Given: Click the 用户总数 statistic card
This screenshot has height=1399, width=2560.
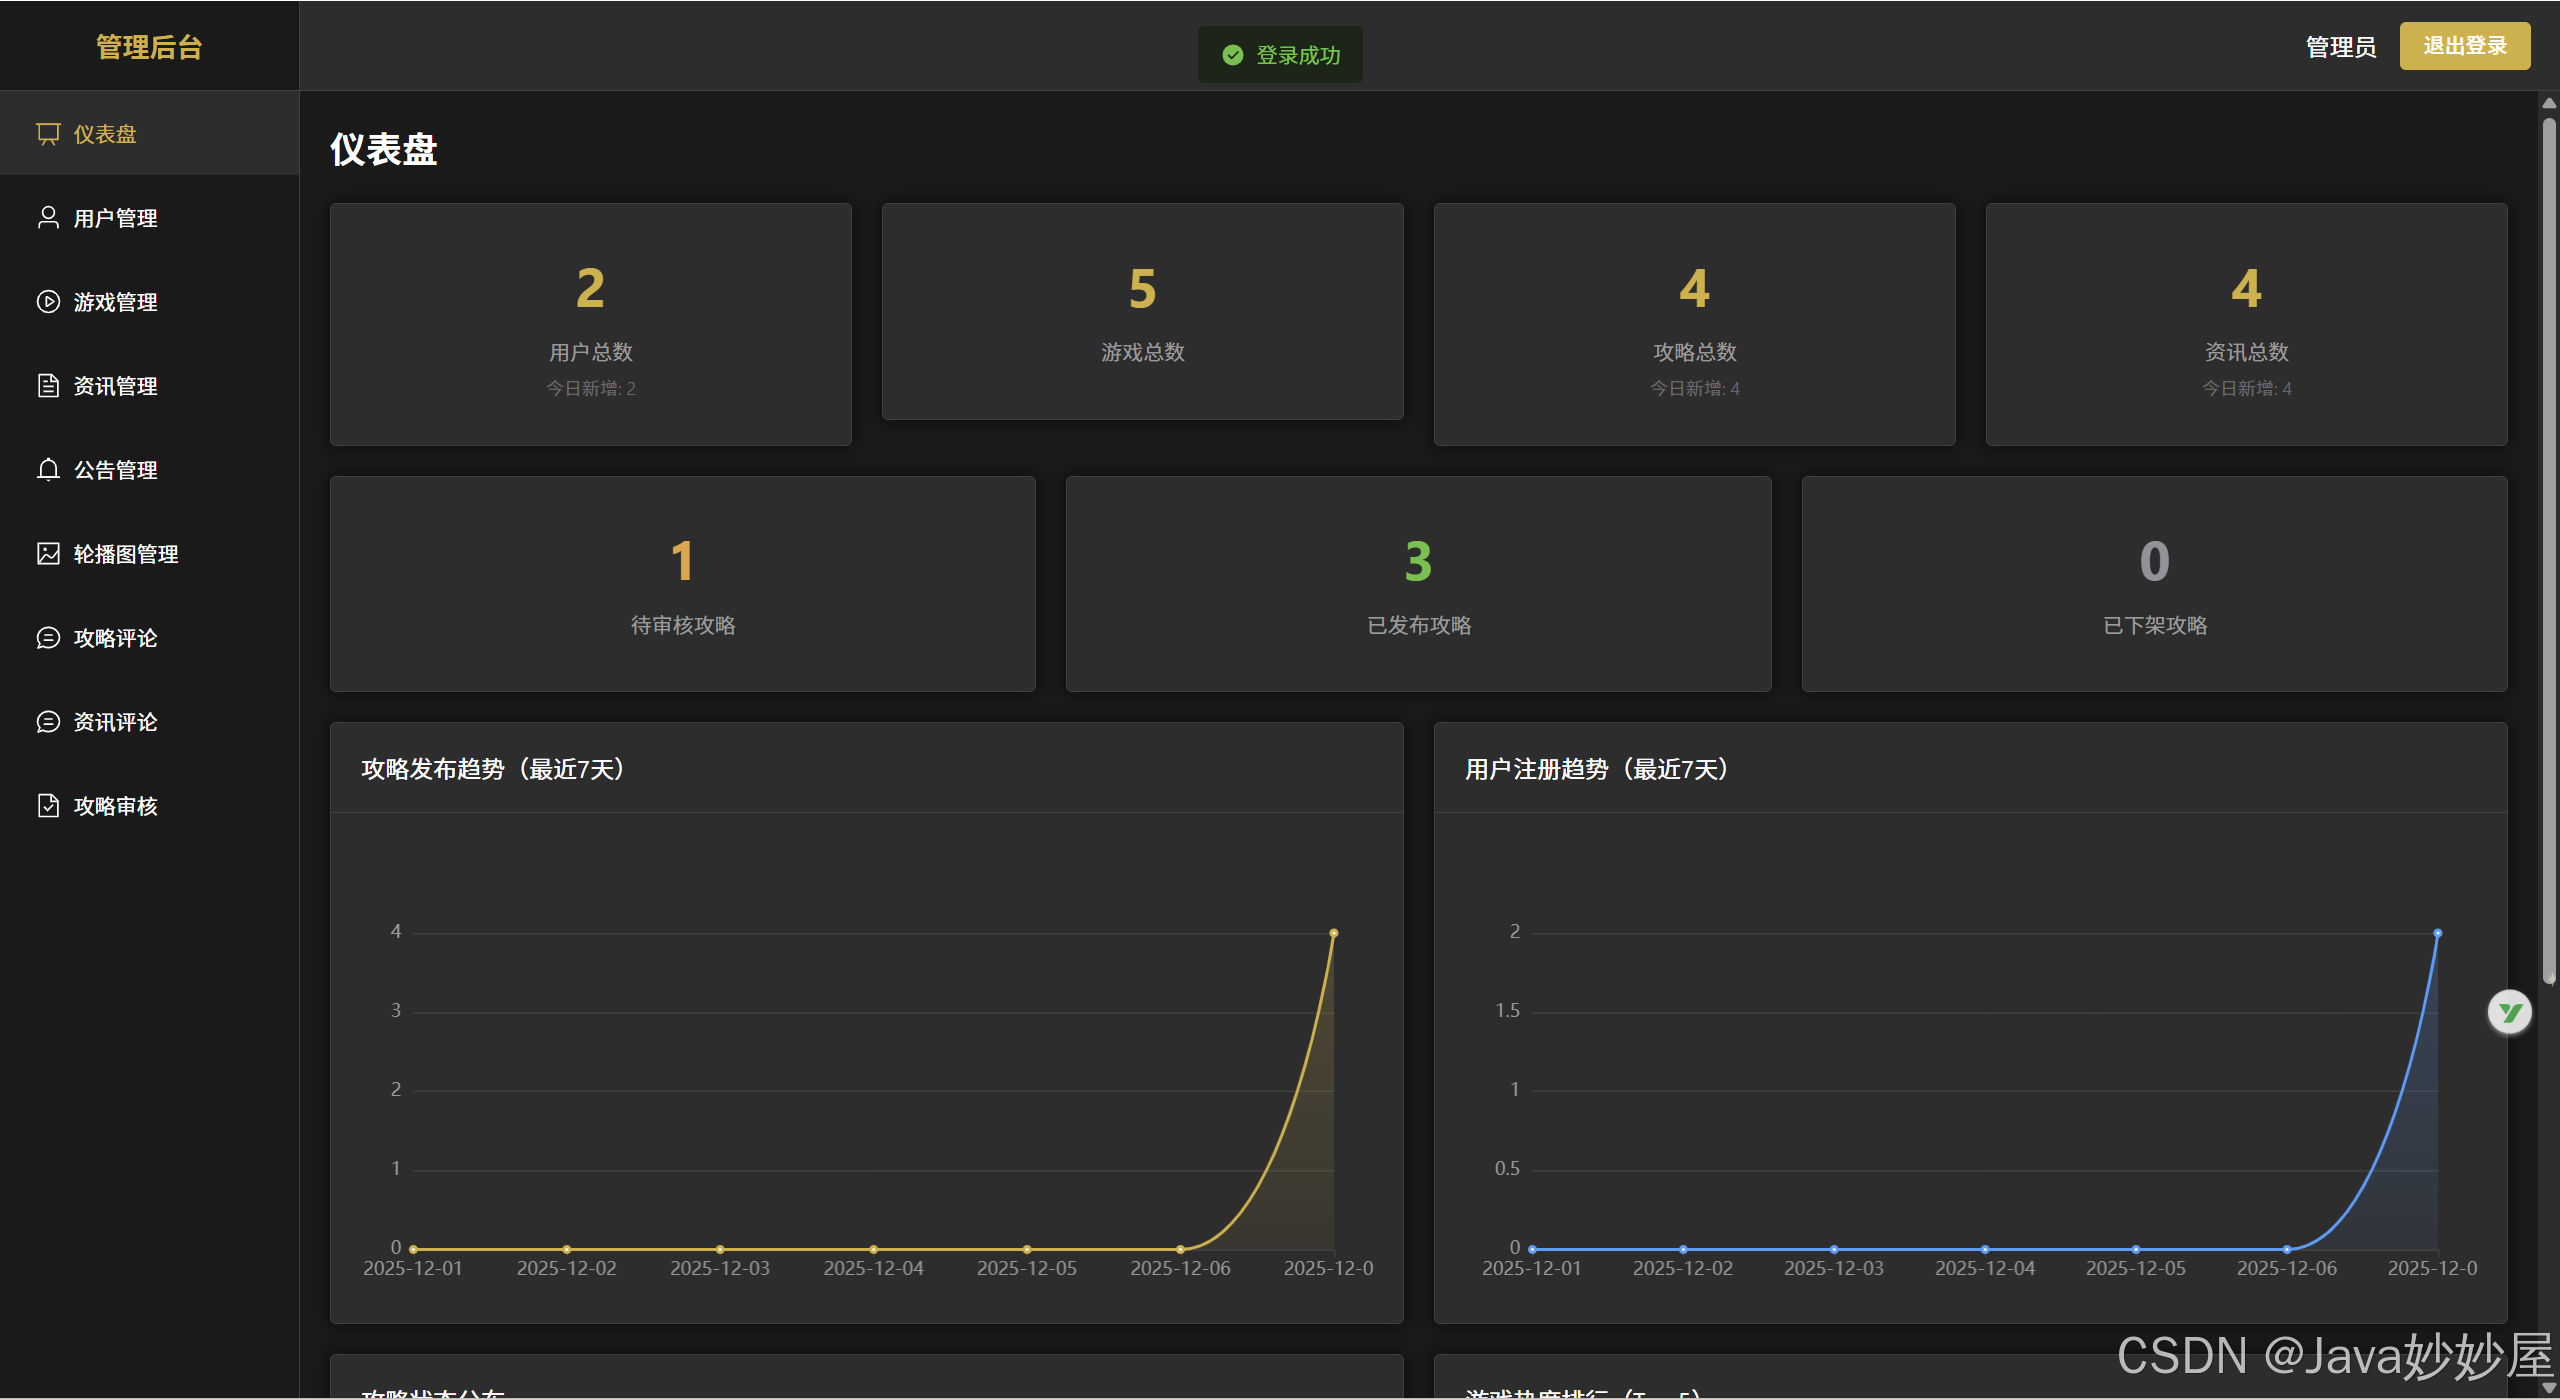Looking at the screenshot, I should pyautogui.click(x=590, y=325).
